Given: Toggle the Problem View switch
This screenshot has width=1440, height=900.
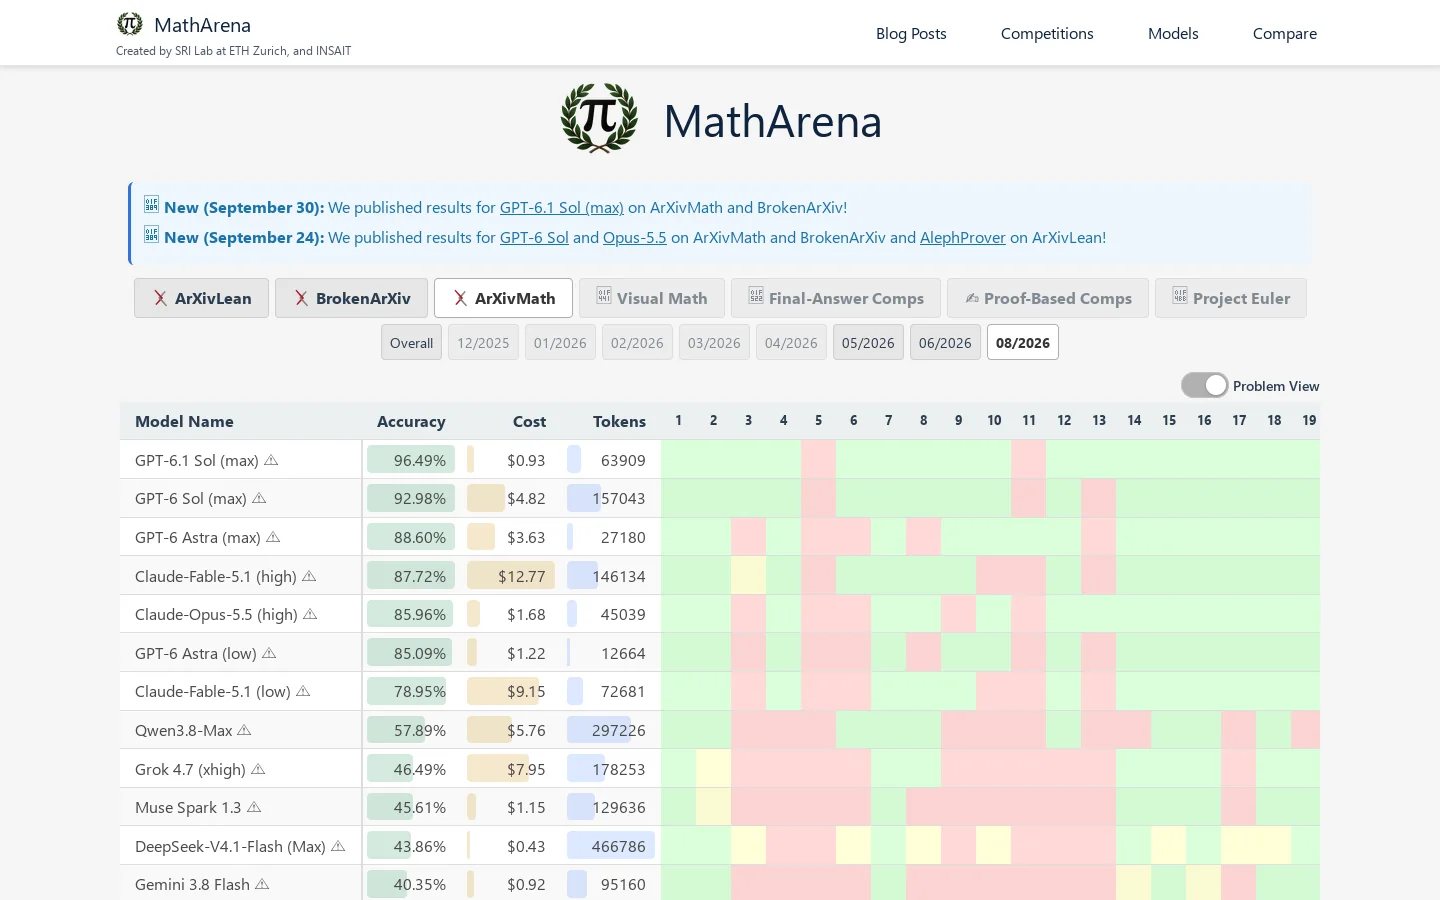Looking at the screenshot, I should pos(1204,385).
